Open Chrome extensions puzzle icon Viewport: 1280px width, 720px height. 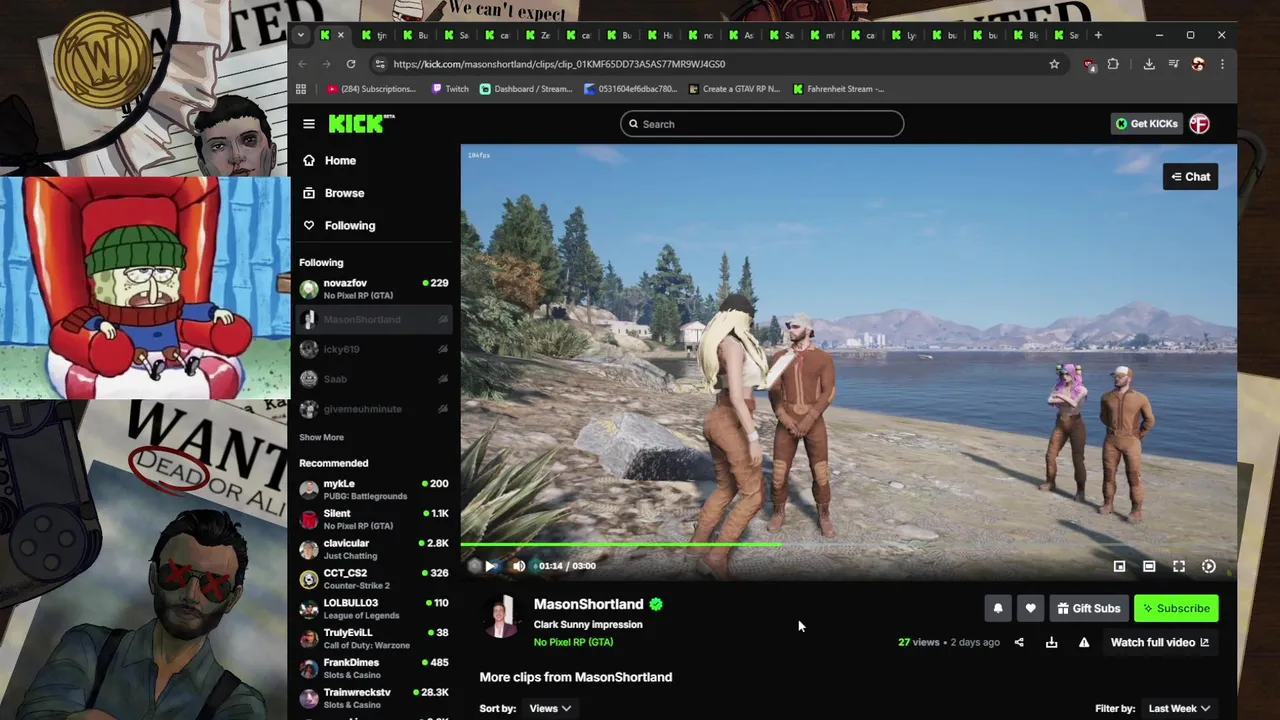pos(1113,64)
